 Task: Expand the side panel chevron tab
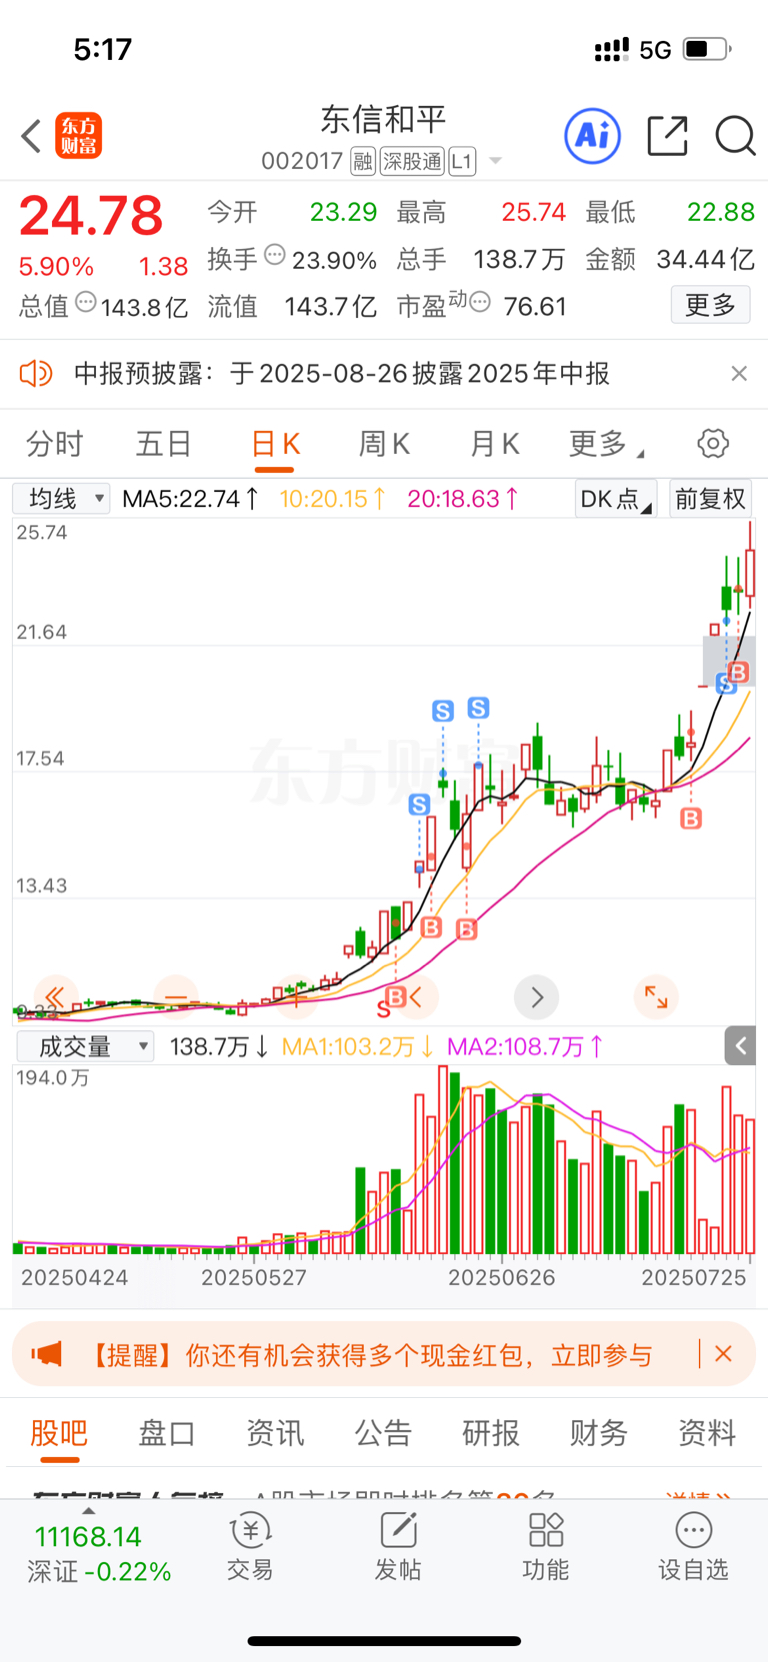[x=740, y=1046]
